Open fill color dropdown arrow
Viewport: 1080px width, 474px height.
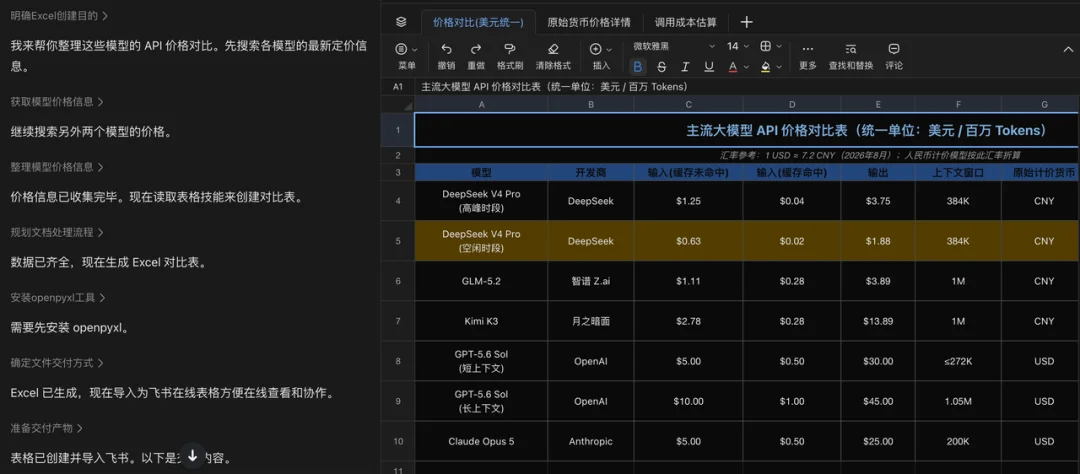(779, 68)
